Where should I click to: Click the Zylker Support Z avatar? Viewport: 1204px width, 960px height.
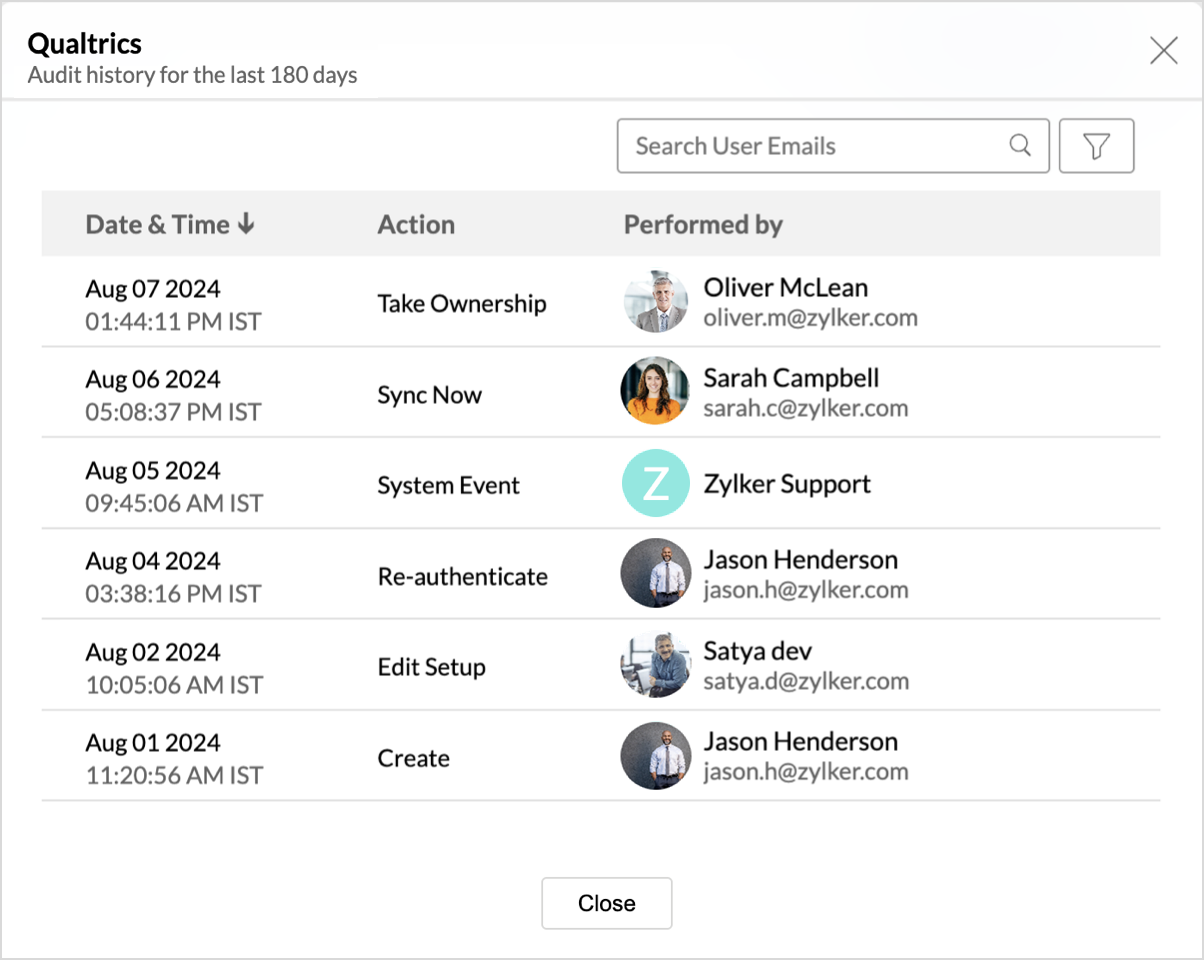[x=655, y=483]
